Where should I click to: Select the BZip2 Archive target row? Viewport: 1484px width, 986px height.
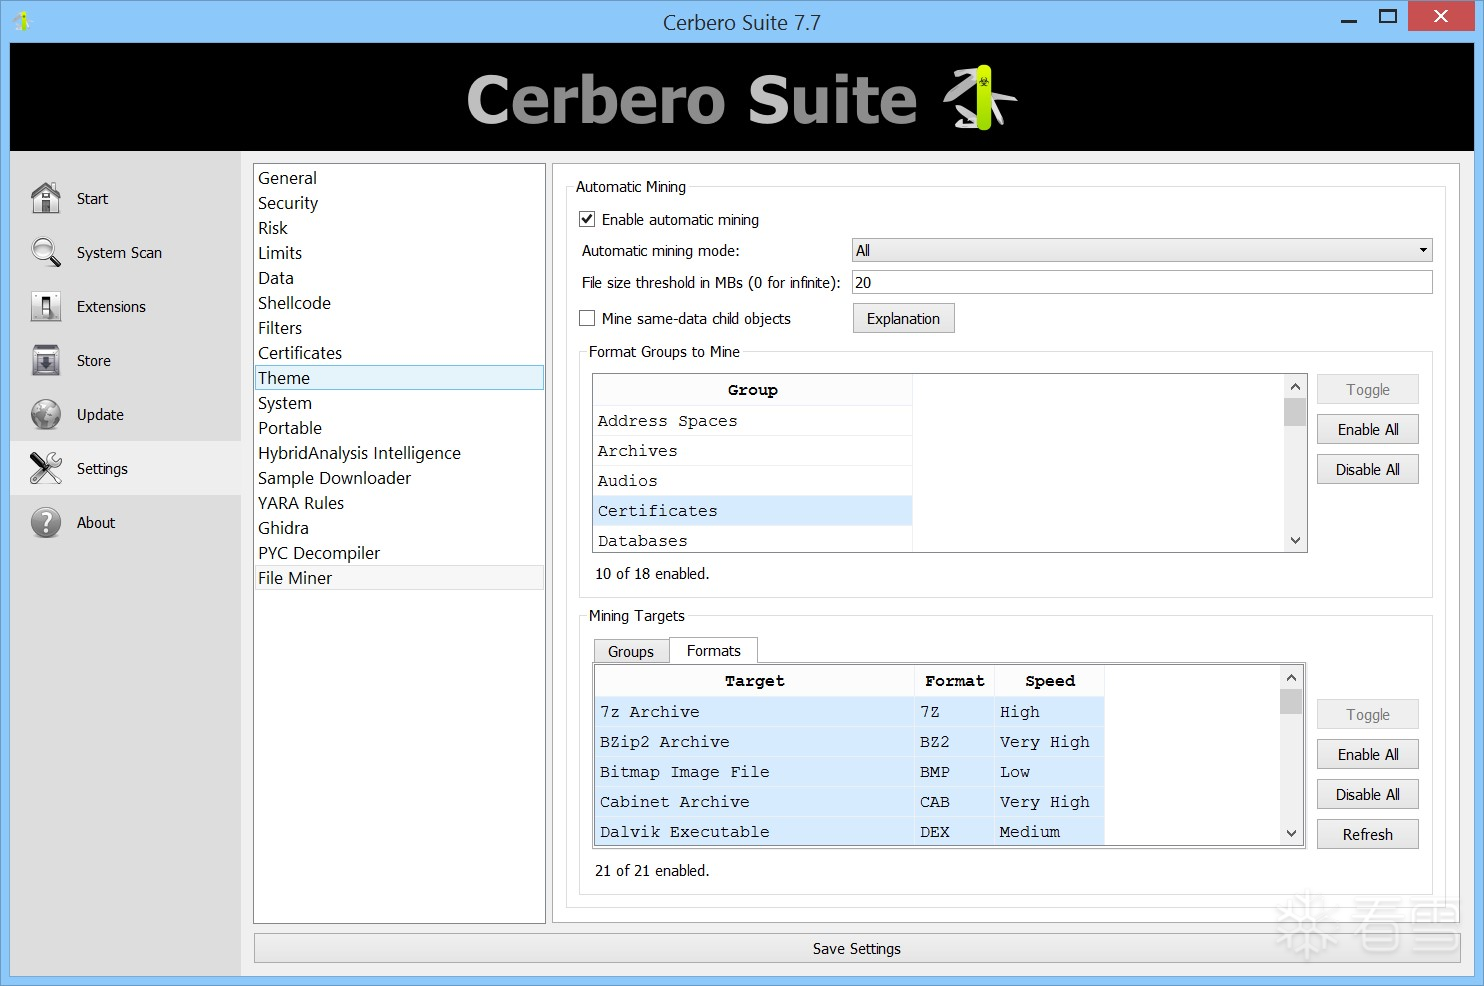coord(850,742)
